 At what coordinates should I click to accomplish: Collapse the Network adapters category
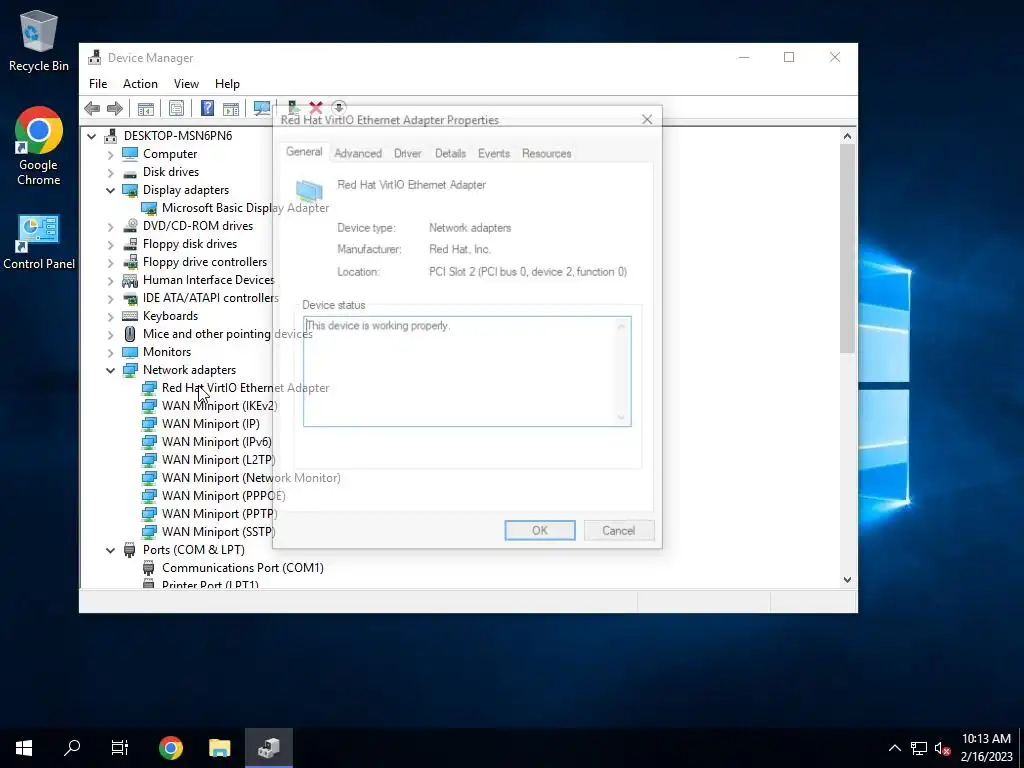click(x=110, y=370)
